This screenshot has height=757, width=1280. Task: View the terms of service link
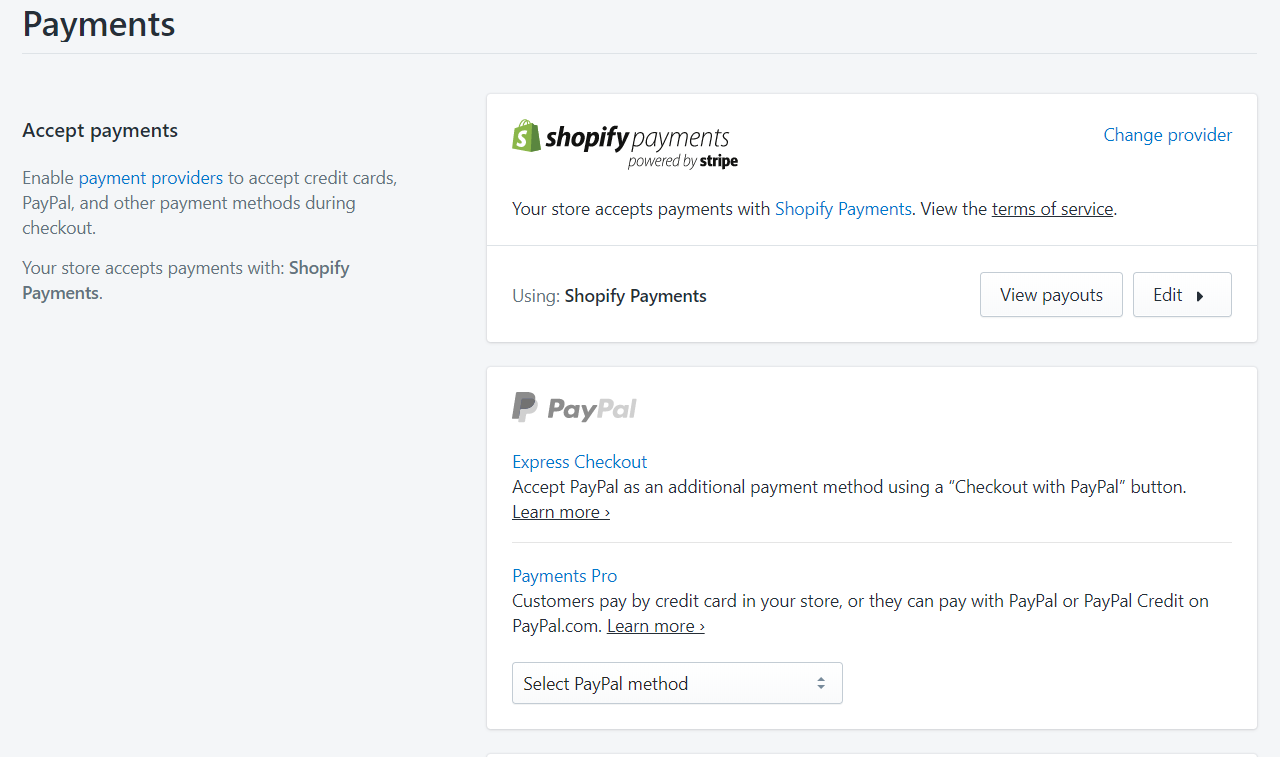click(1052, 209)
